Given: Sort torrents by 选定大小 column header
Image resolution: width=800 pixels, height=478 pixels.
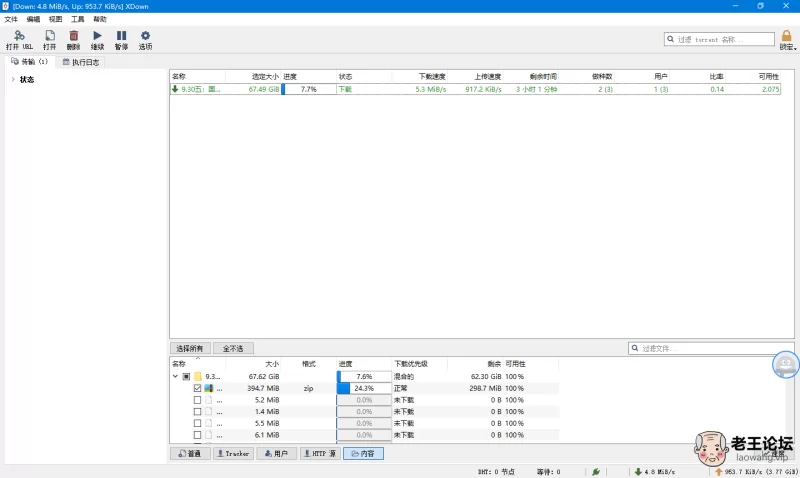Looking at the screenshot, I should [253, 77].
